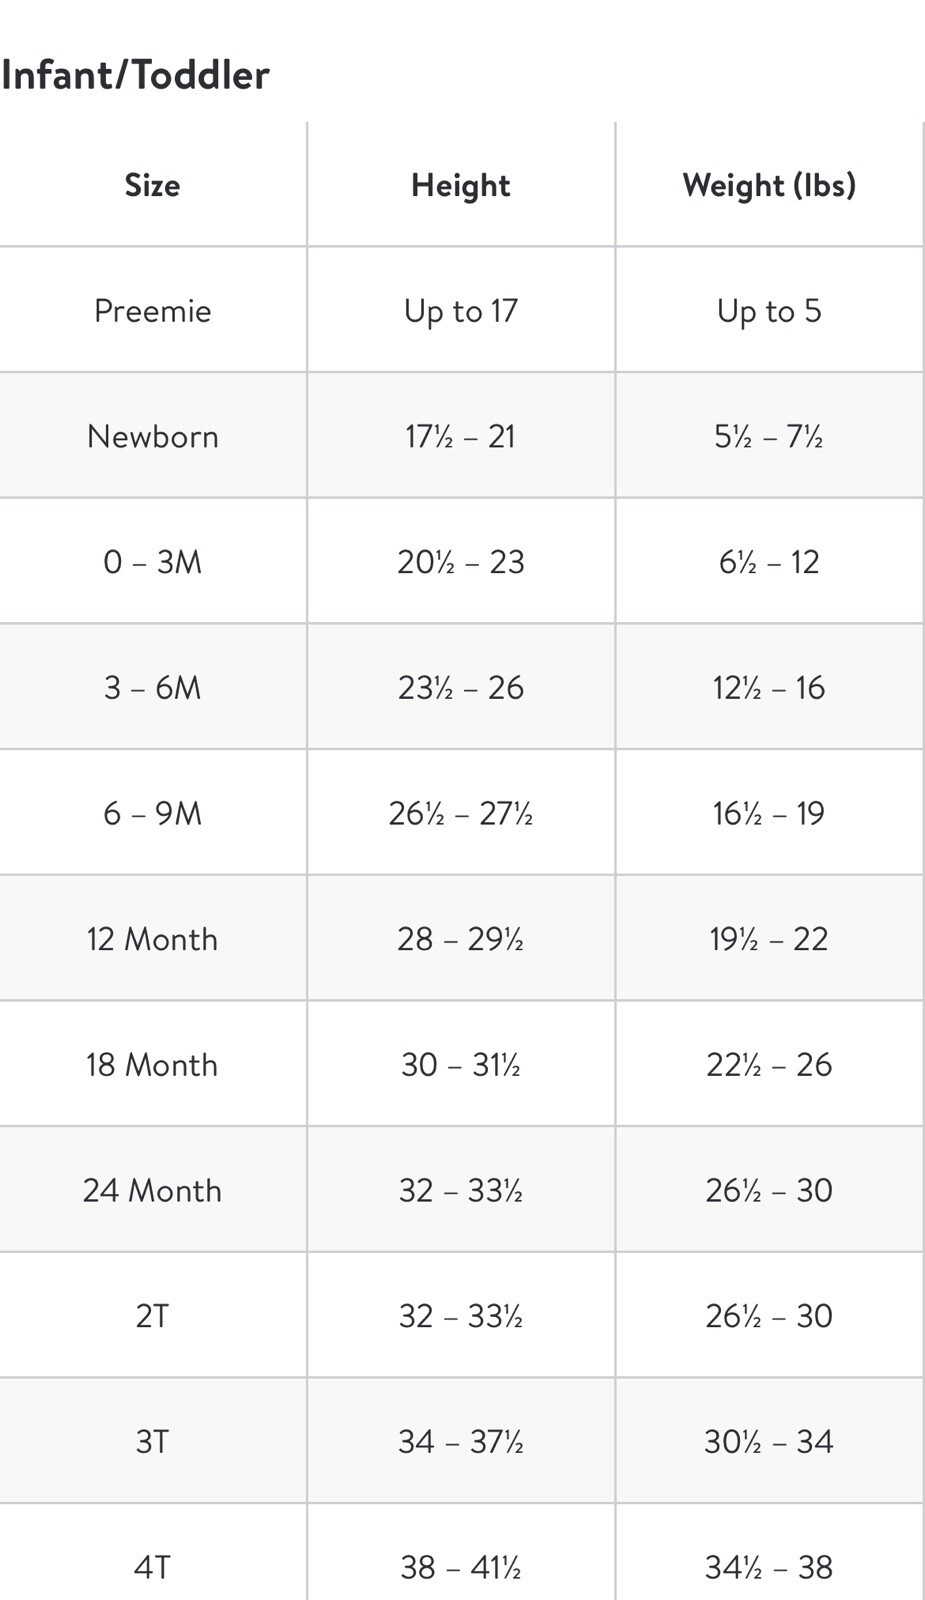Select the 0 – 3M size row
The image size is (925, 1600).
462,561
